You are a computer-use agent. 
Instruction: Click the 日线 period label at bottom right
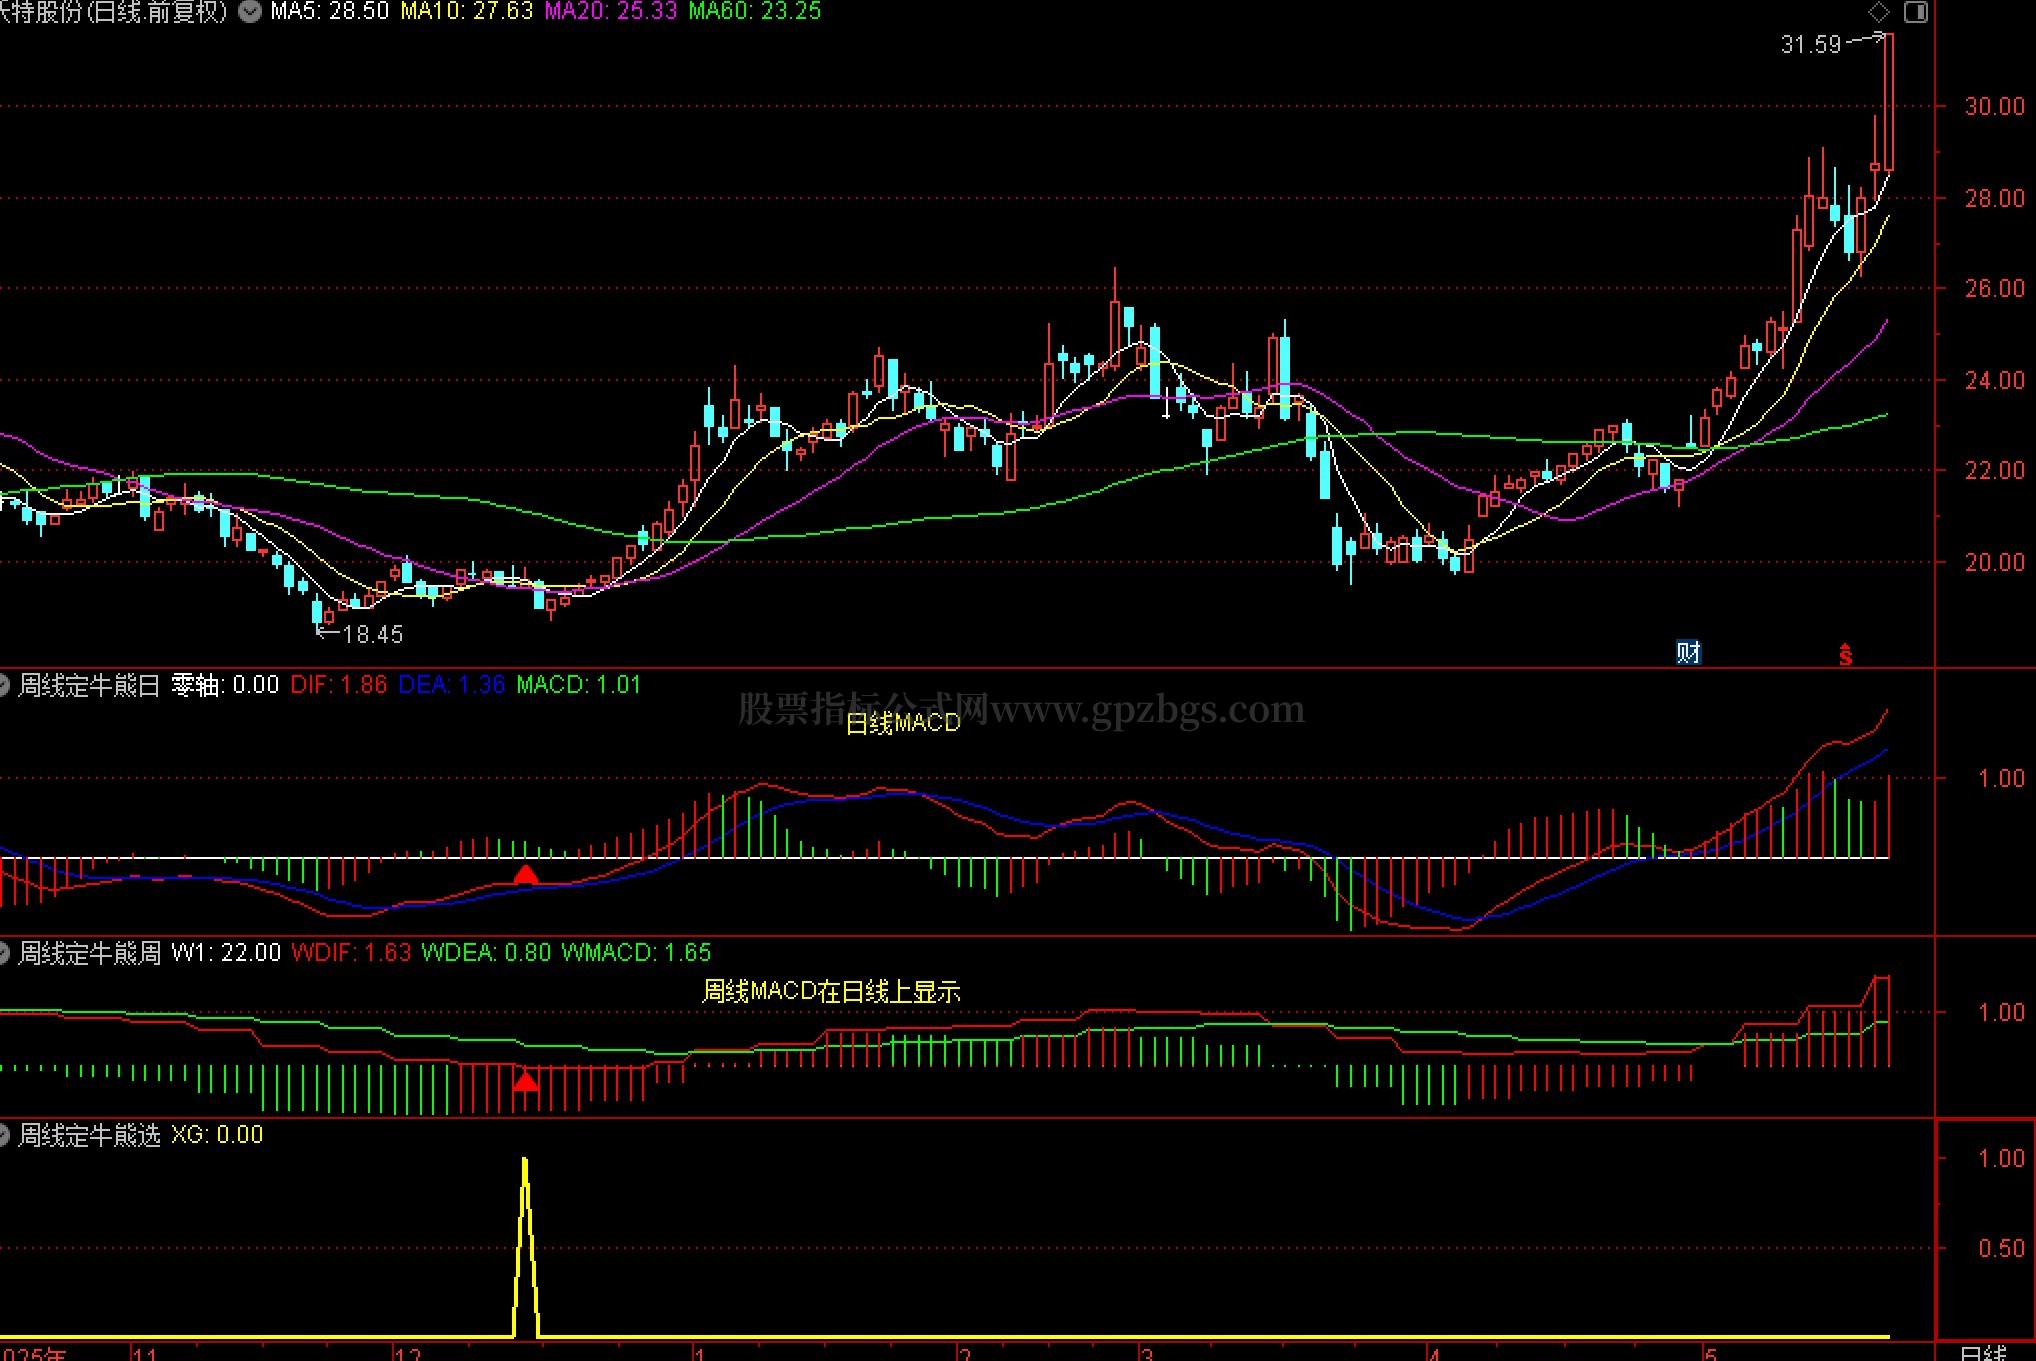1983,1353
